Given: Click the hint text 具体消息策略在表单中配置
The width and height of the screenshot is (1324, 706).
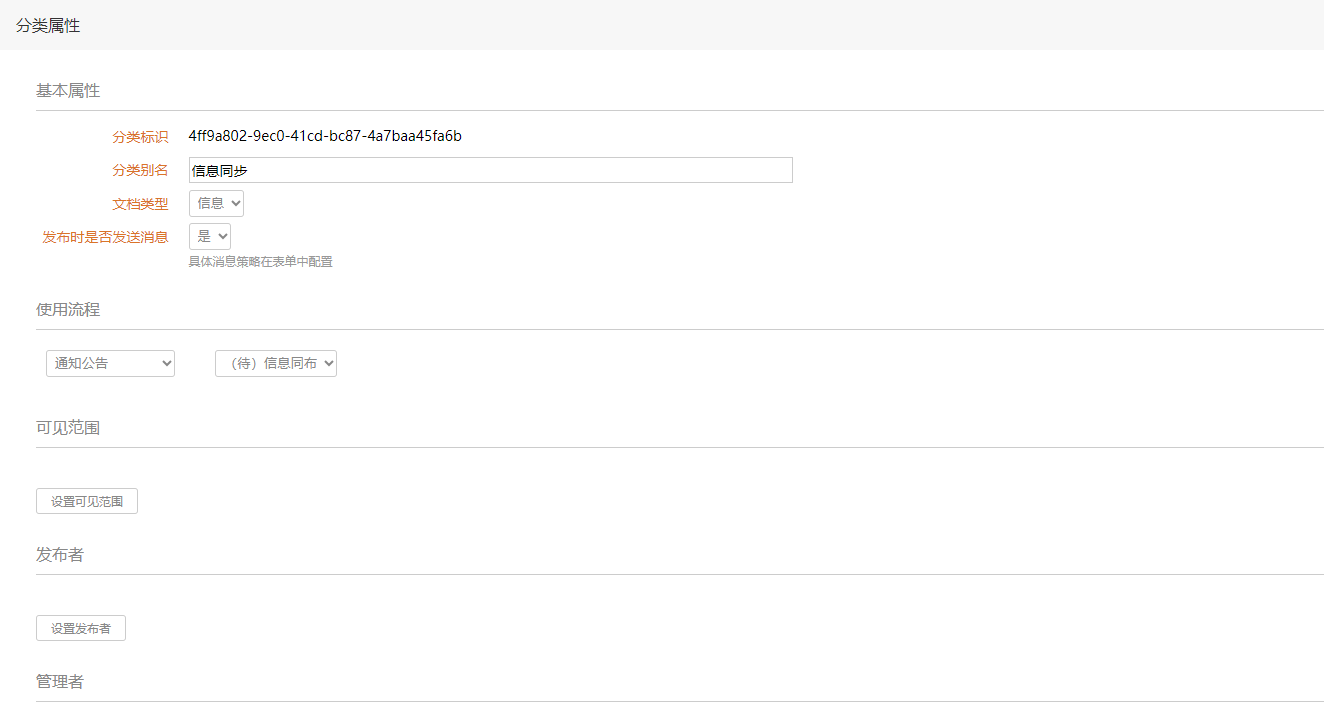Looking at the screenshot, I should click(x=261, y=262).
